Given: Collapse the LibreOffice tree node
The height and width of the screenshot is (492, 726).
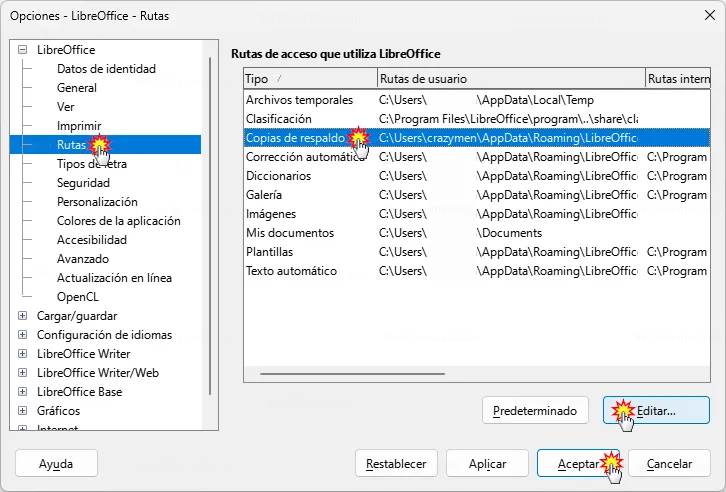Looking at the screenshot, I should pos(22,50).
